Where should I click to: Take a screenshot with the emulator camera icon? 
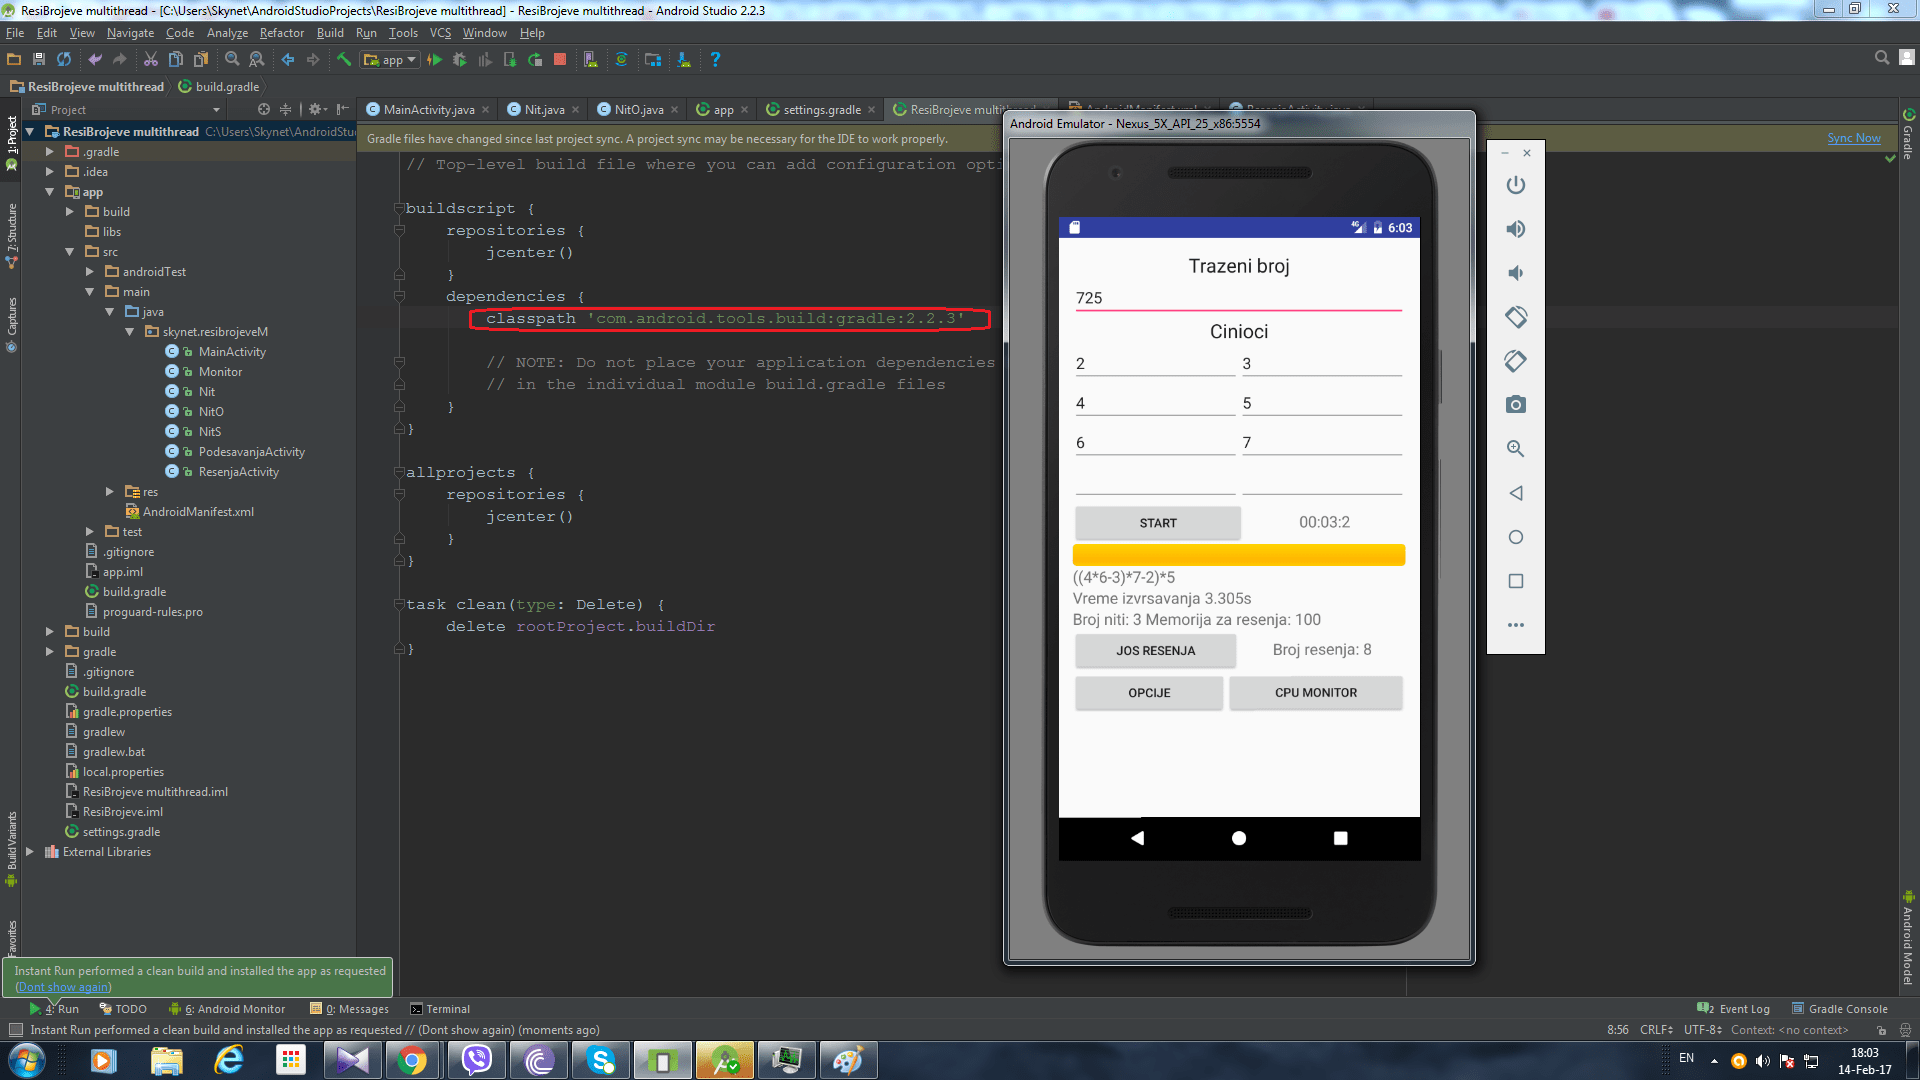pos(1515,404)
